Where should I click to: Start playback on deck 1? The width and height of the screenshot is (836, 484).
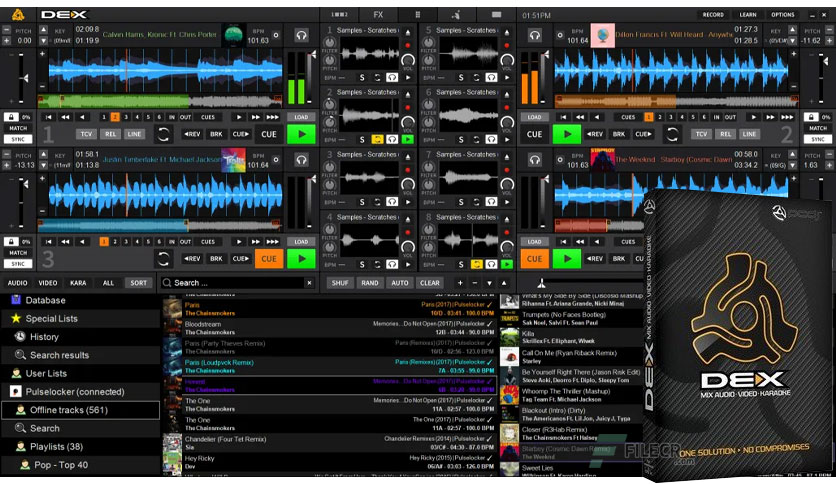pos(301,134)
